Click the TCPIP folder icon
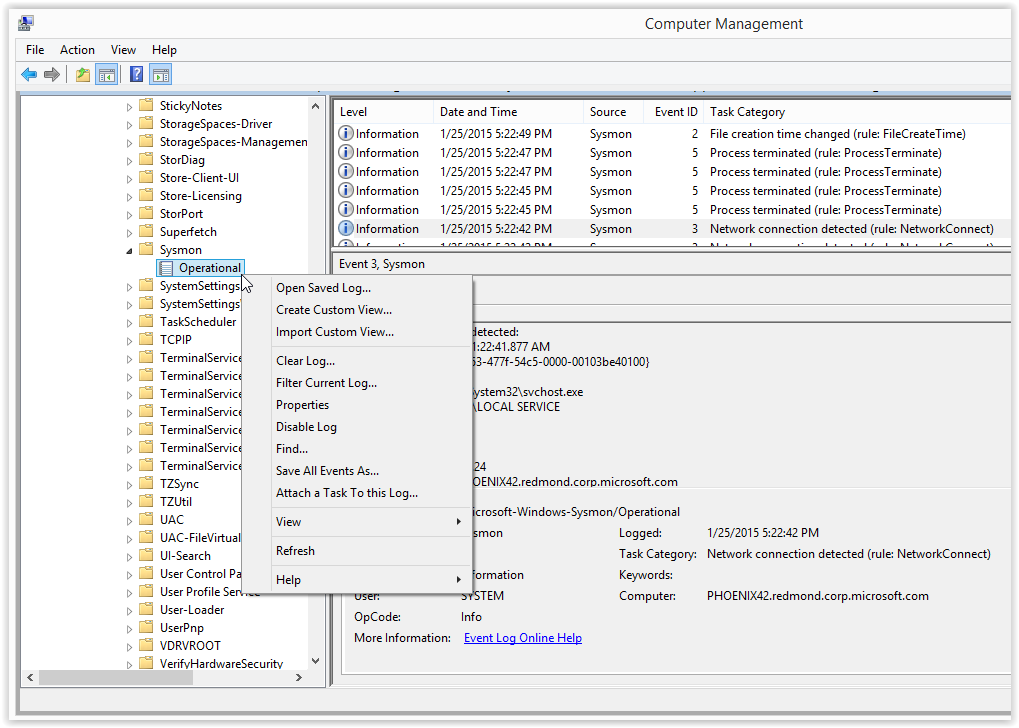 coord(146,339)
